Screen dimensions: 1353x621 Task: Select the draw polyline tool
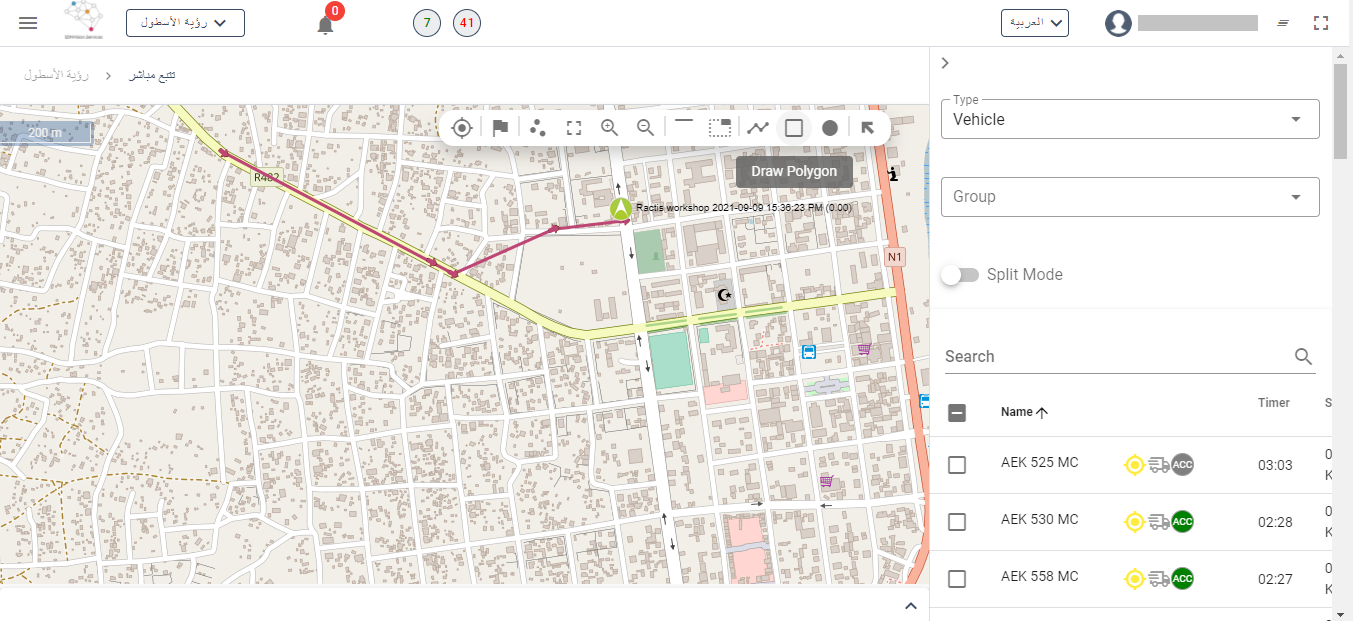758,128
